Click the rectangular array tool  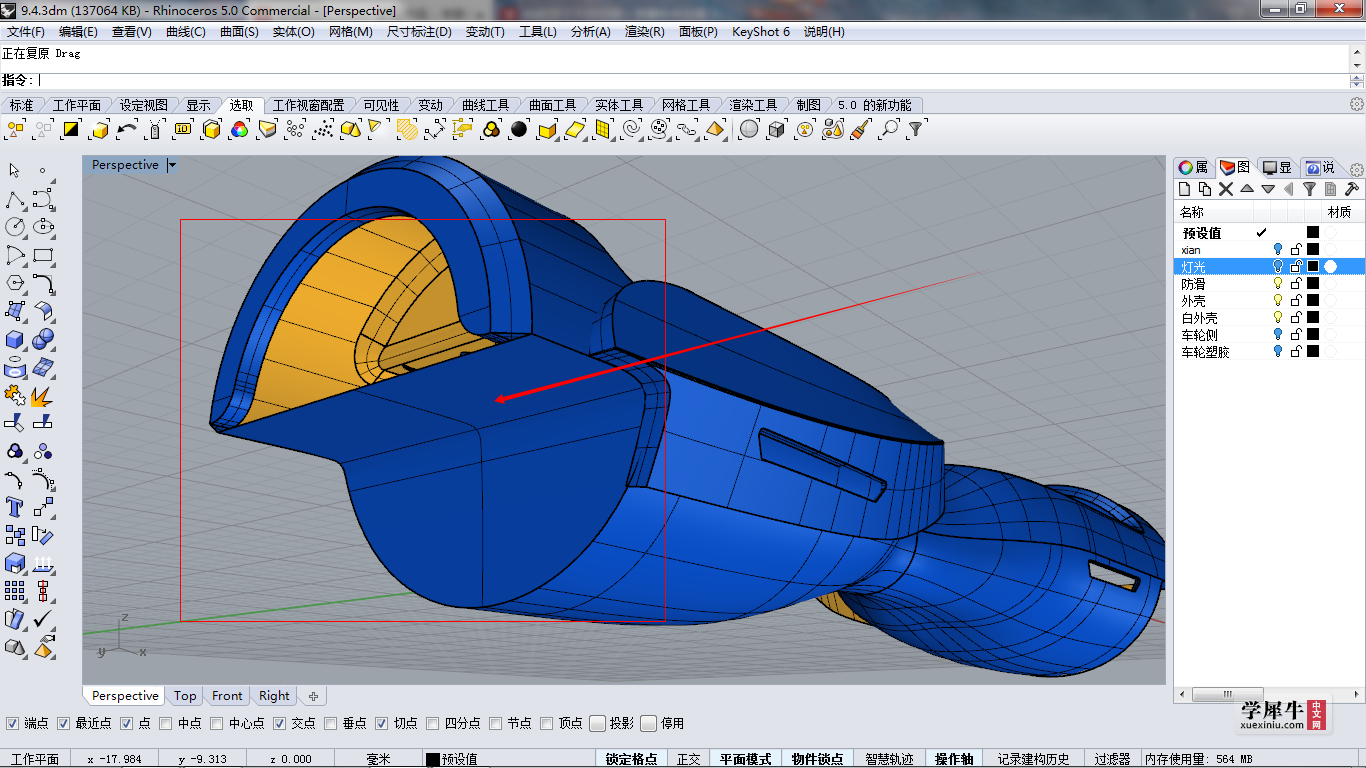click(x=15, y=591)
